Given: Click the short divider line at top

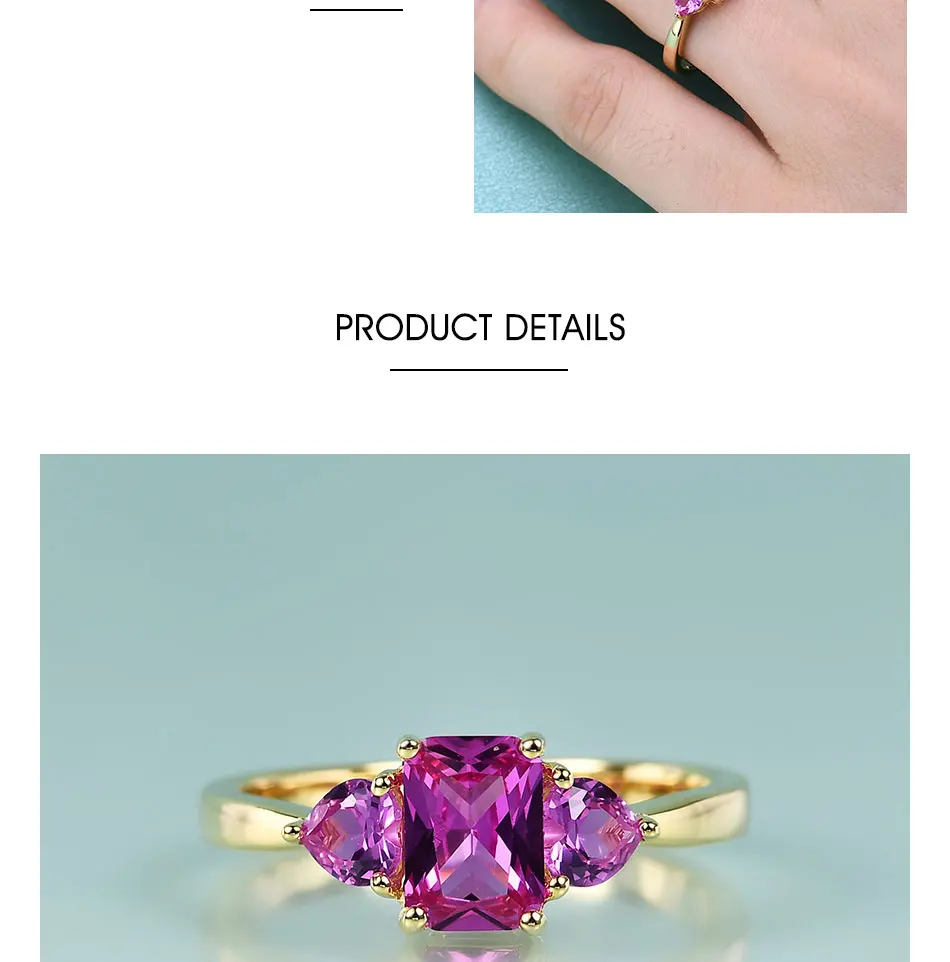Looking at the screenshot, I should click(357, 10).
